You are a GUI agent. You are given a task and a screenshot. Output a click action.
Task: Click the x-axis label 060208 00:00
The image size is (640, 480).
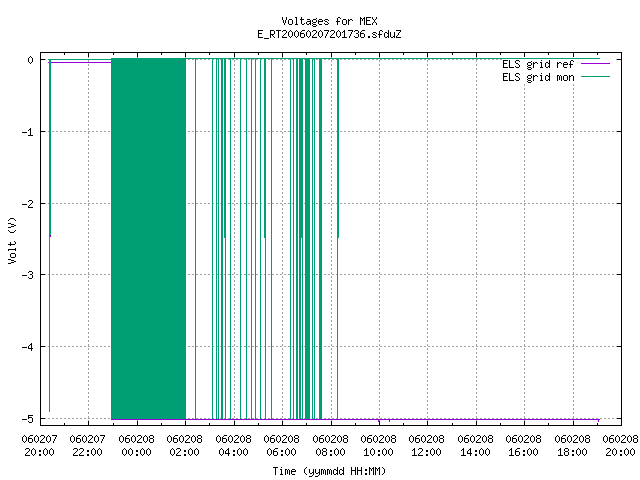tap(136, 446)
